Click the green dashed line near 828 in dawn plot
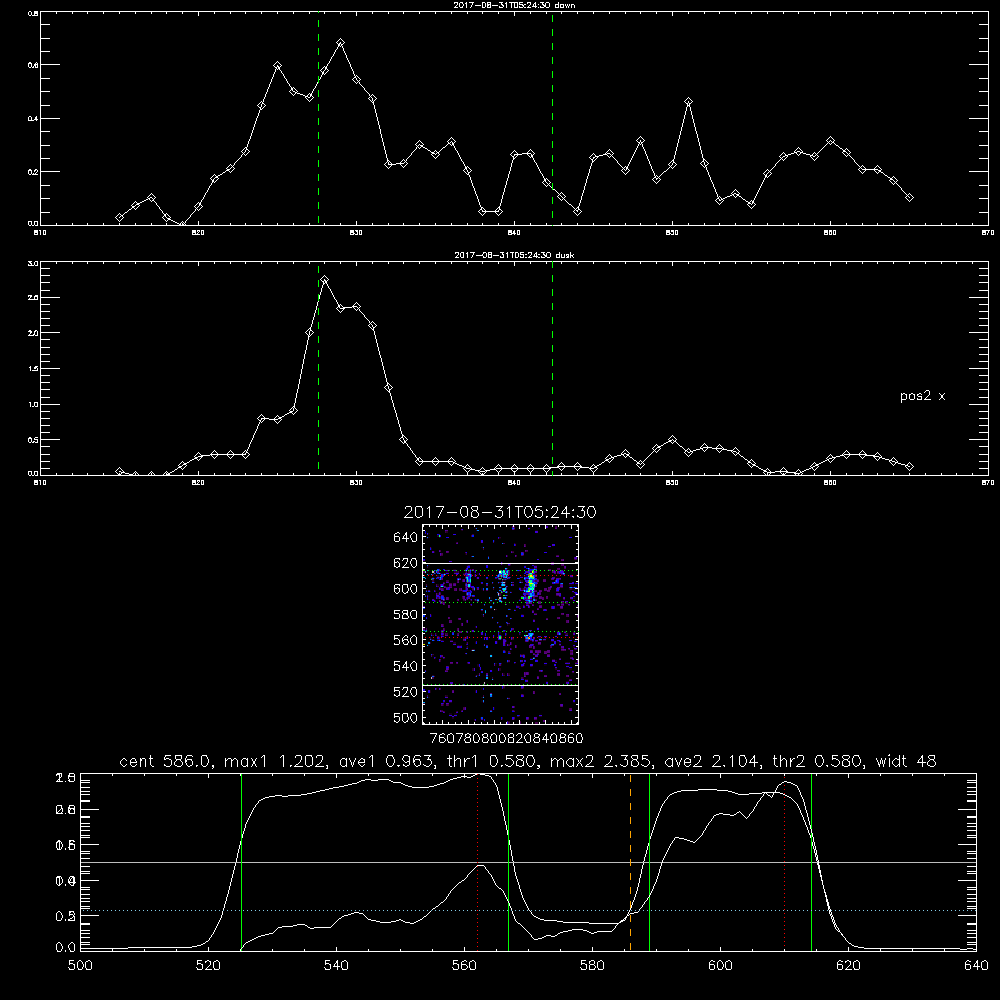The height and width of the screenshot is (1000, 1000). tap(318, 118)
